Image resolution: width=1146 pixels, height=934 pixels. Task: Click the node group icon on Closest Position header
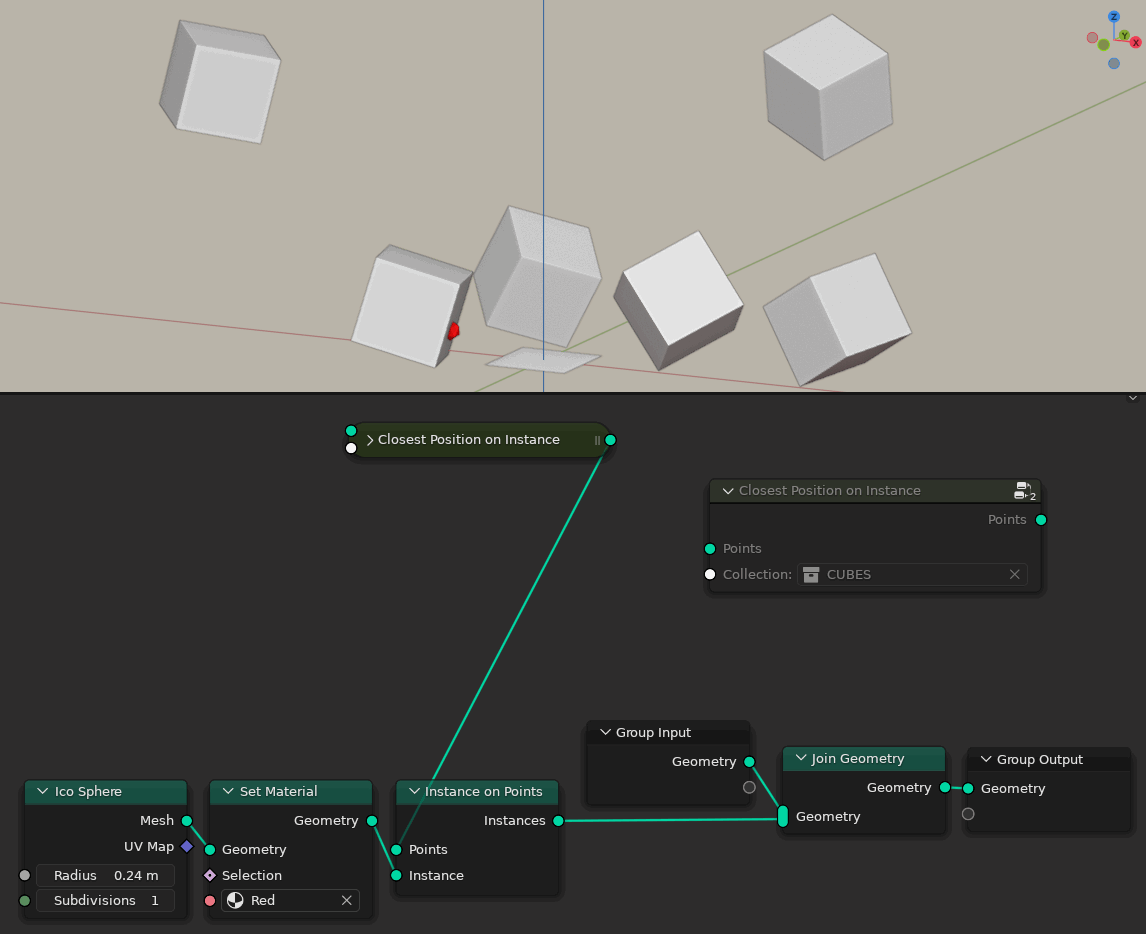click(x=1023, y=490)
